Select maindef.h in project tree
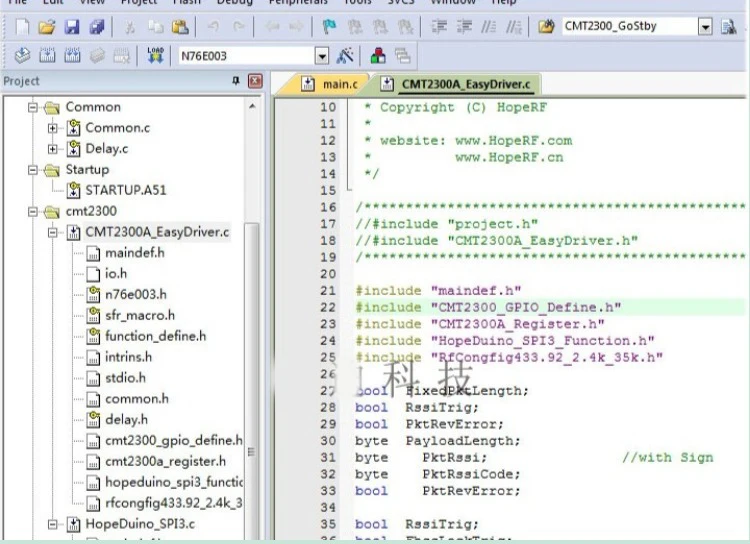Viewport: 750px width, 544px height. [x=135, y=253]
